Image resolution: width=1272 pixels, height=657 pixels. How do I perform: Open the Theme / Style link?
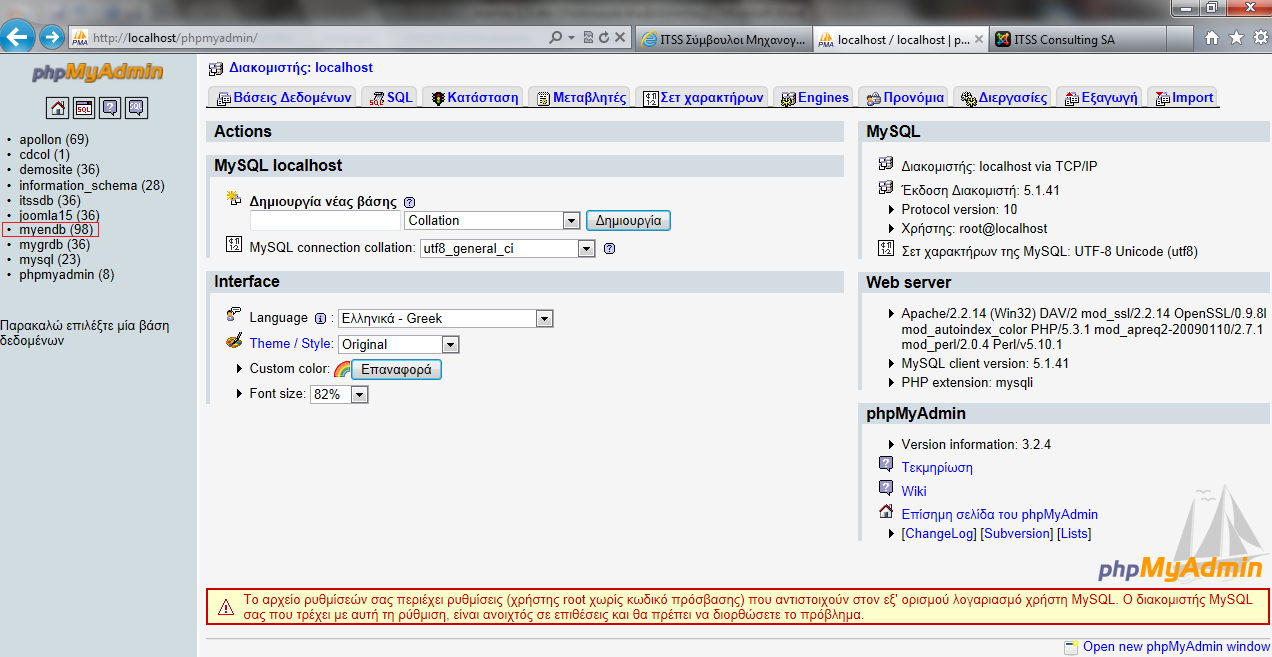coord(291,343)
